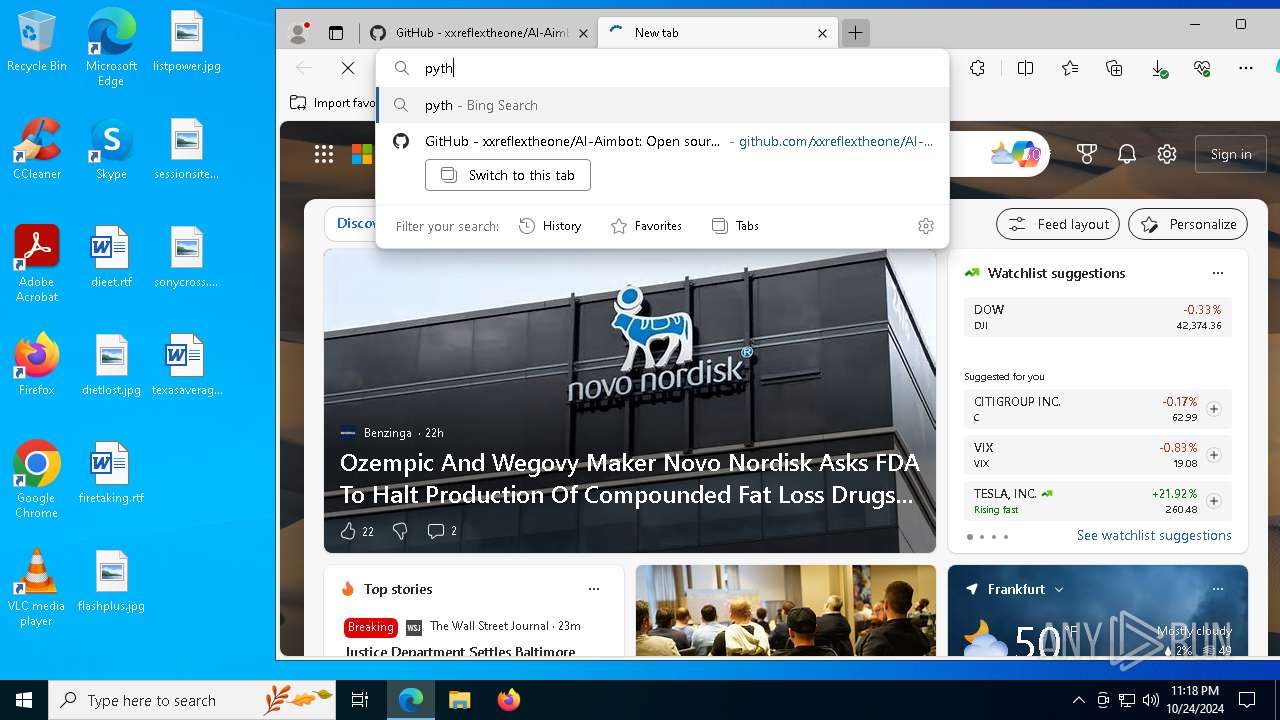This screenshot has width=1280, height=720.
Task: Open Task View on the taskbar
Action: (x=360, y=700)
